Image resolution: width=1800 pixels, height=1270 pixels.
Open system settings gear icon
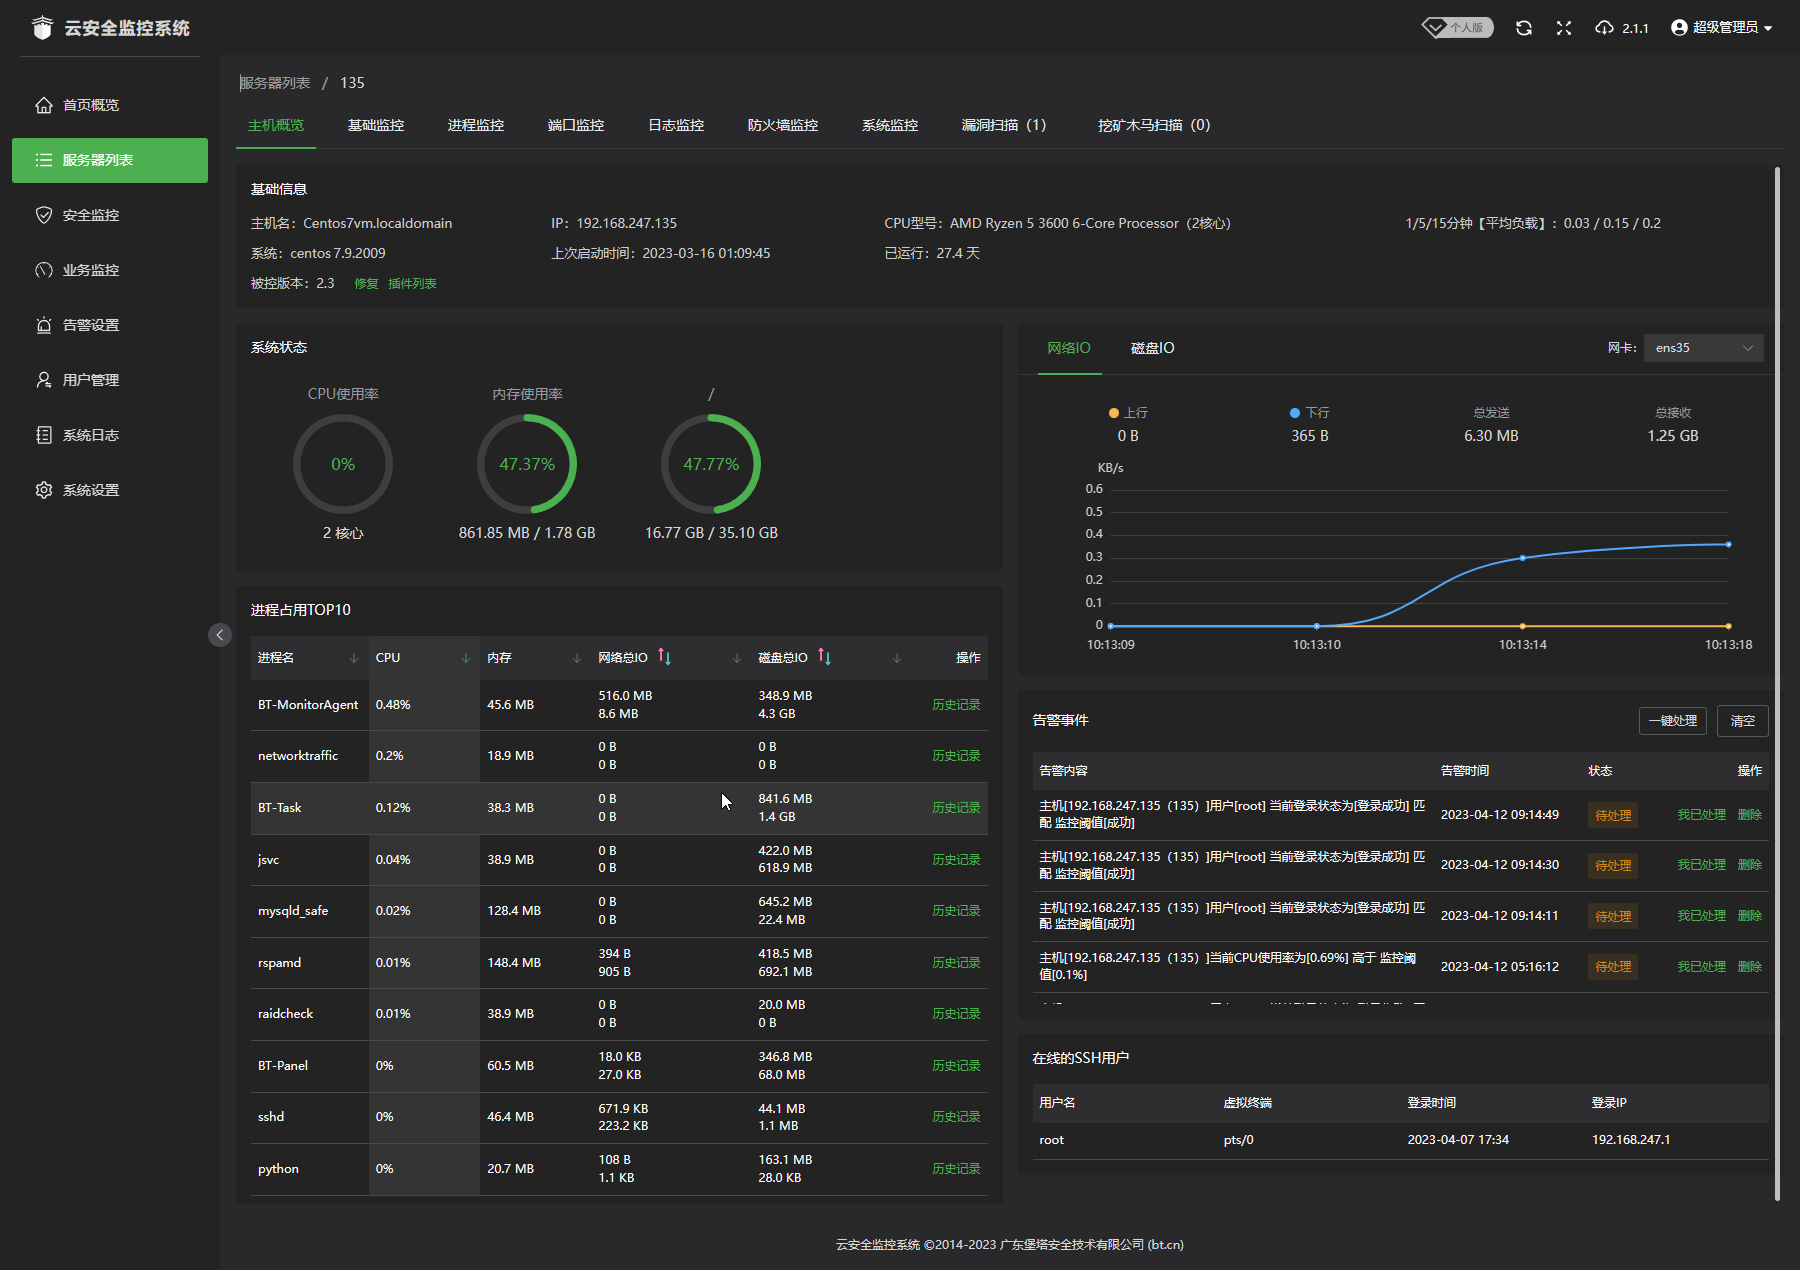click(x=44, y=490)
